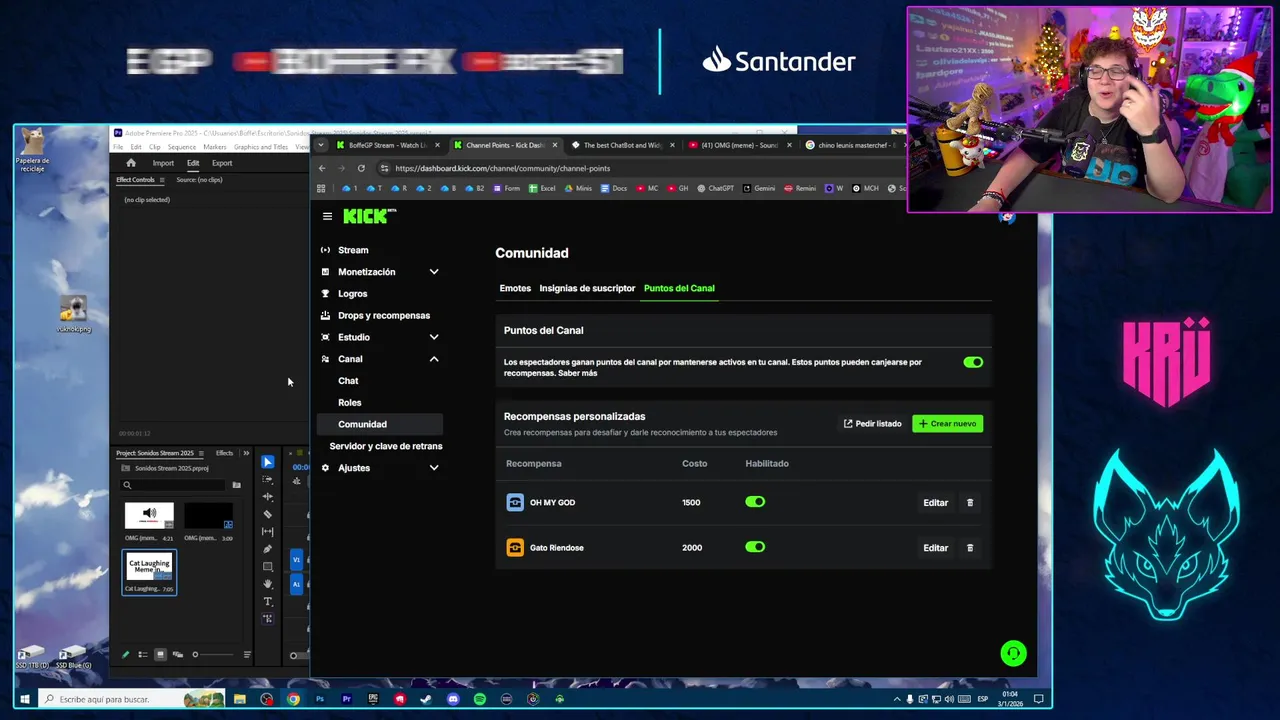Viewport: 1280px width, 720px height.
Task: Click the OH MY GOD reward icon
Action: 515,502
